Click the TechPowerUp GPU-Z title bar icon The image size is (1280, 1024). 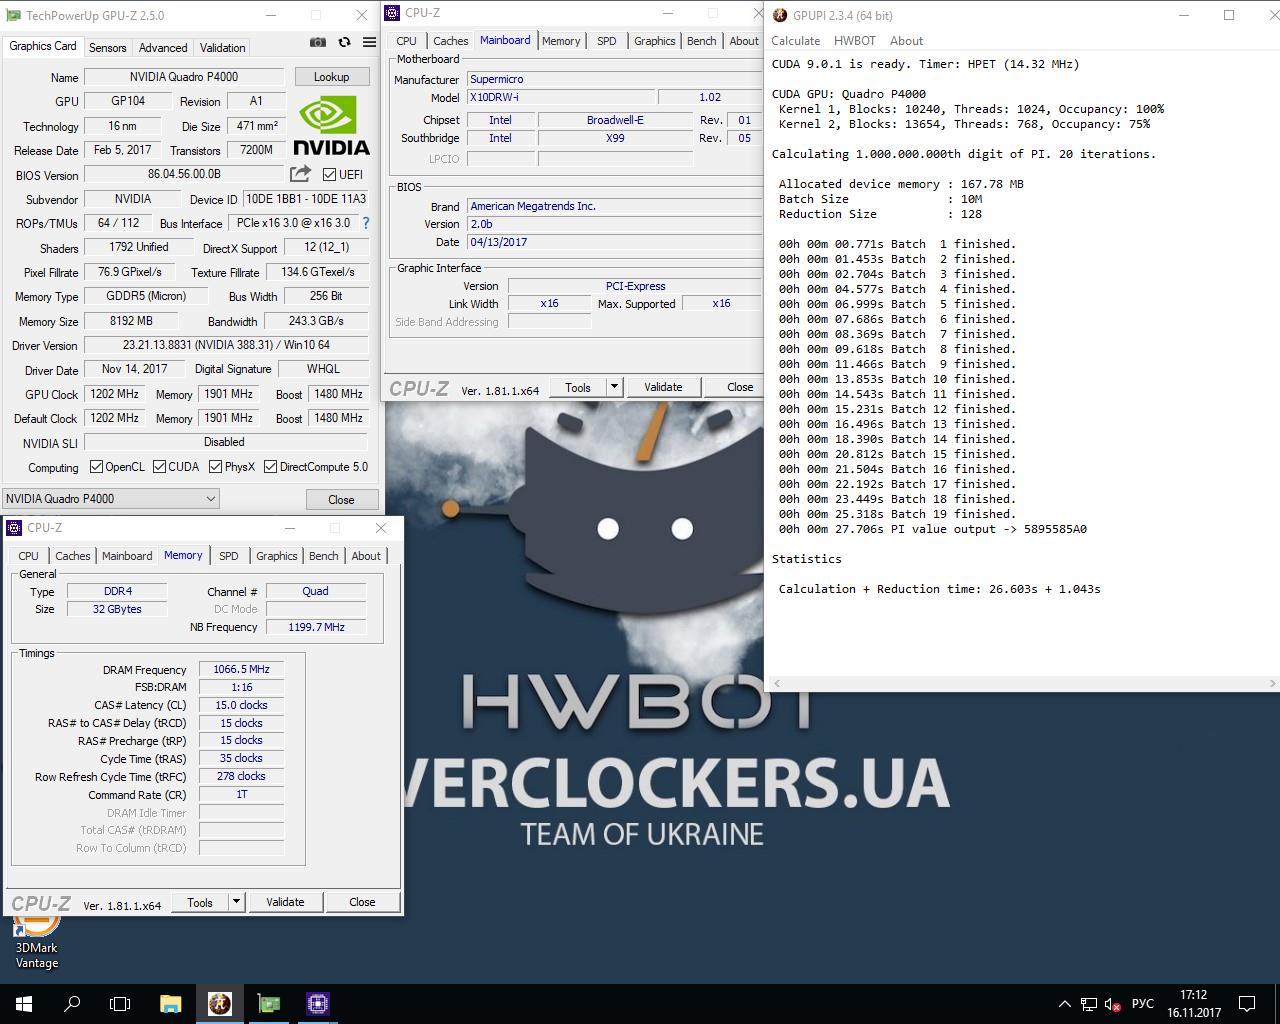[x=13, y=15]
